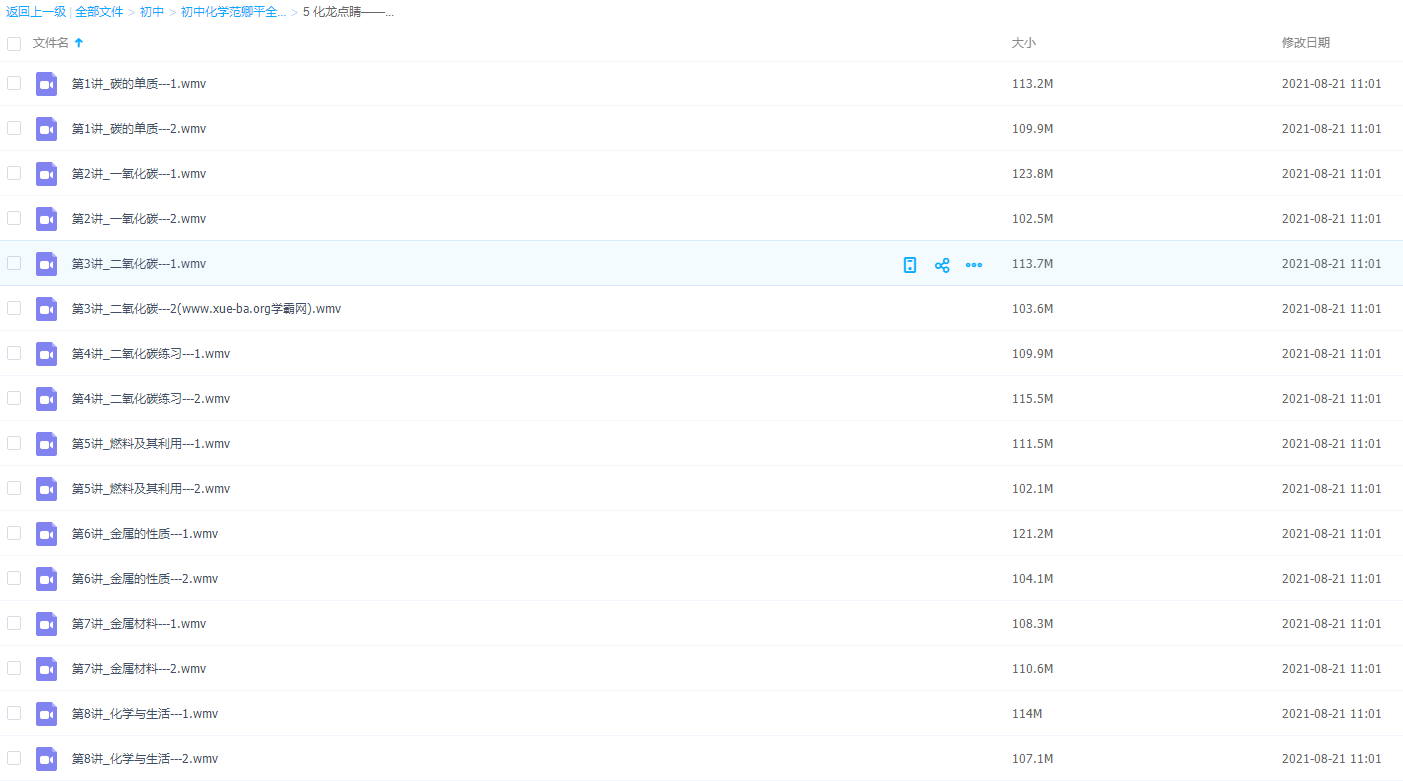Sort by 修改日期 column header
Image resolution: width=1403 pixels, height=781 pixels.
point(1305,43)
